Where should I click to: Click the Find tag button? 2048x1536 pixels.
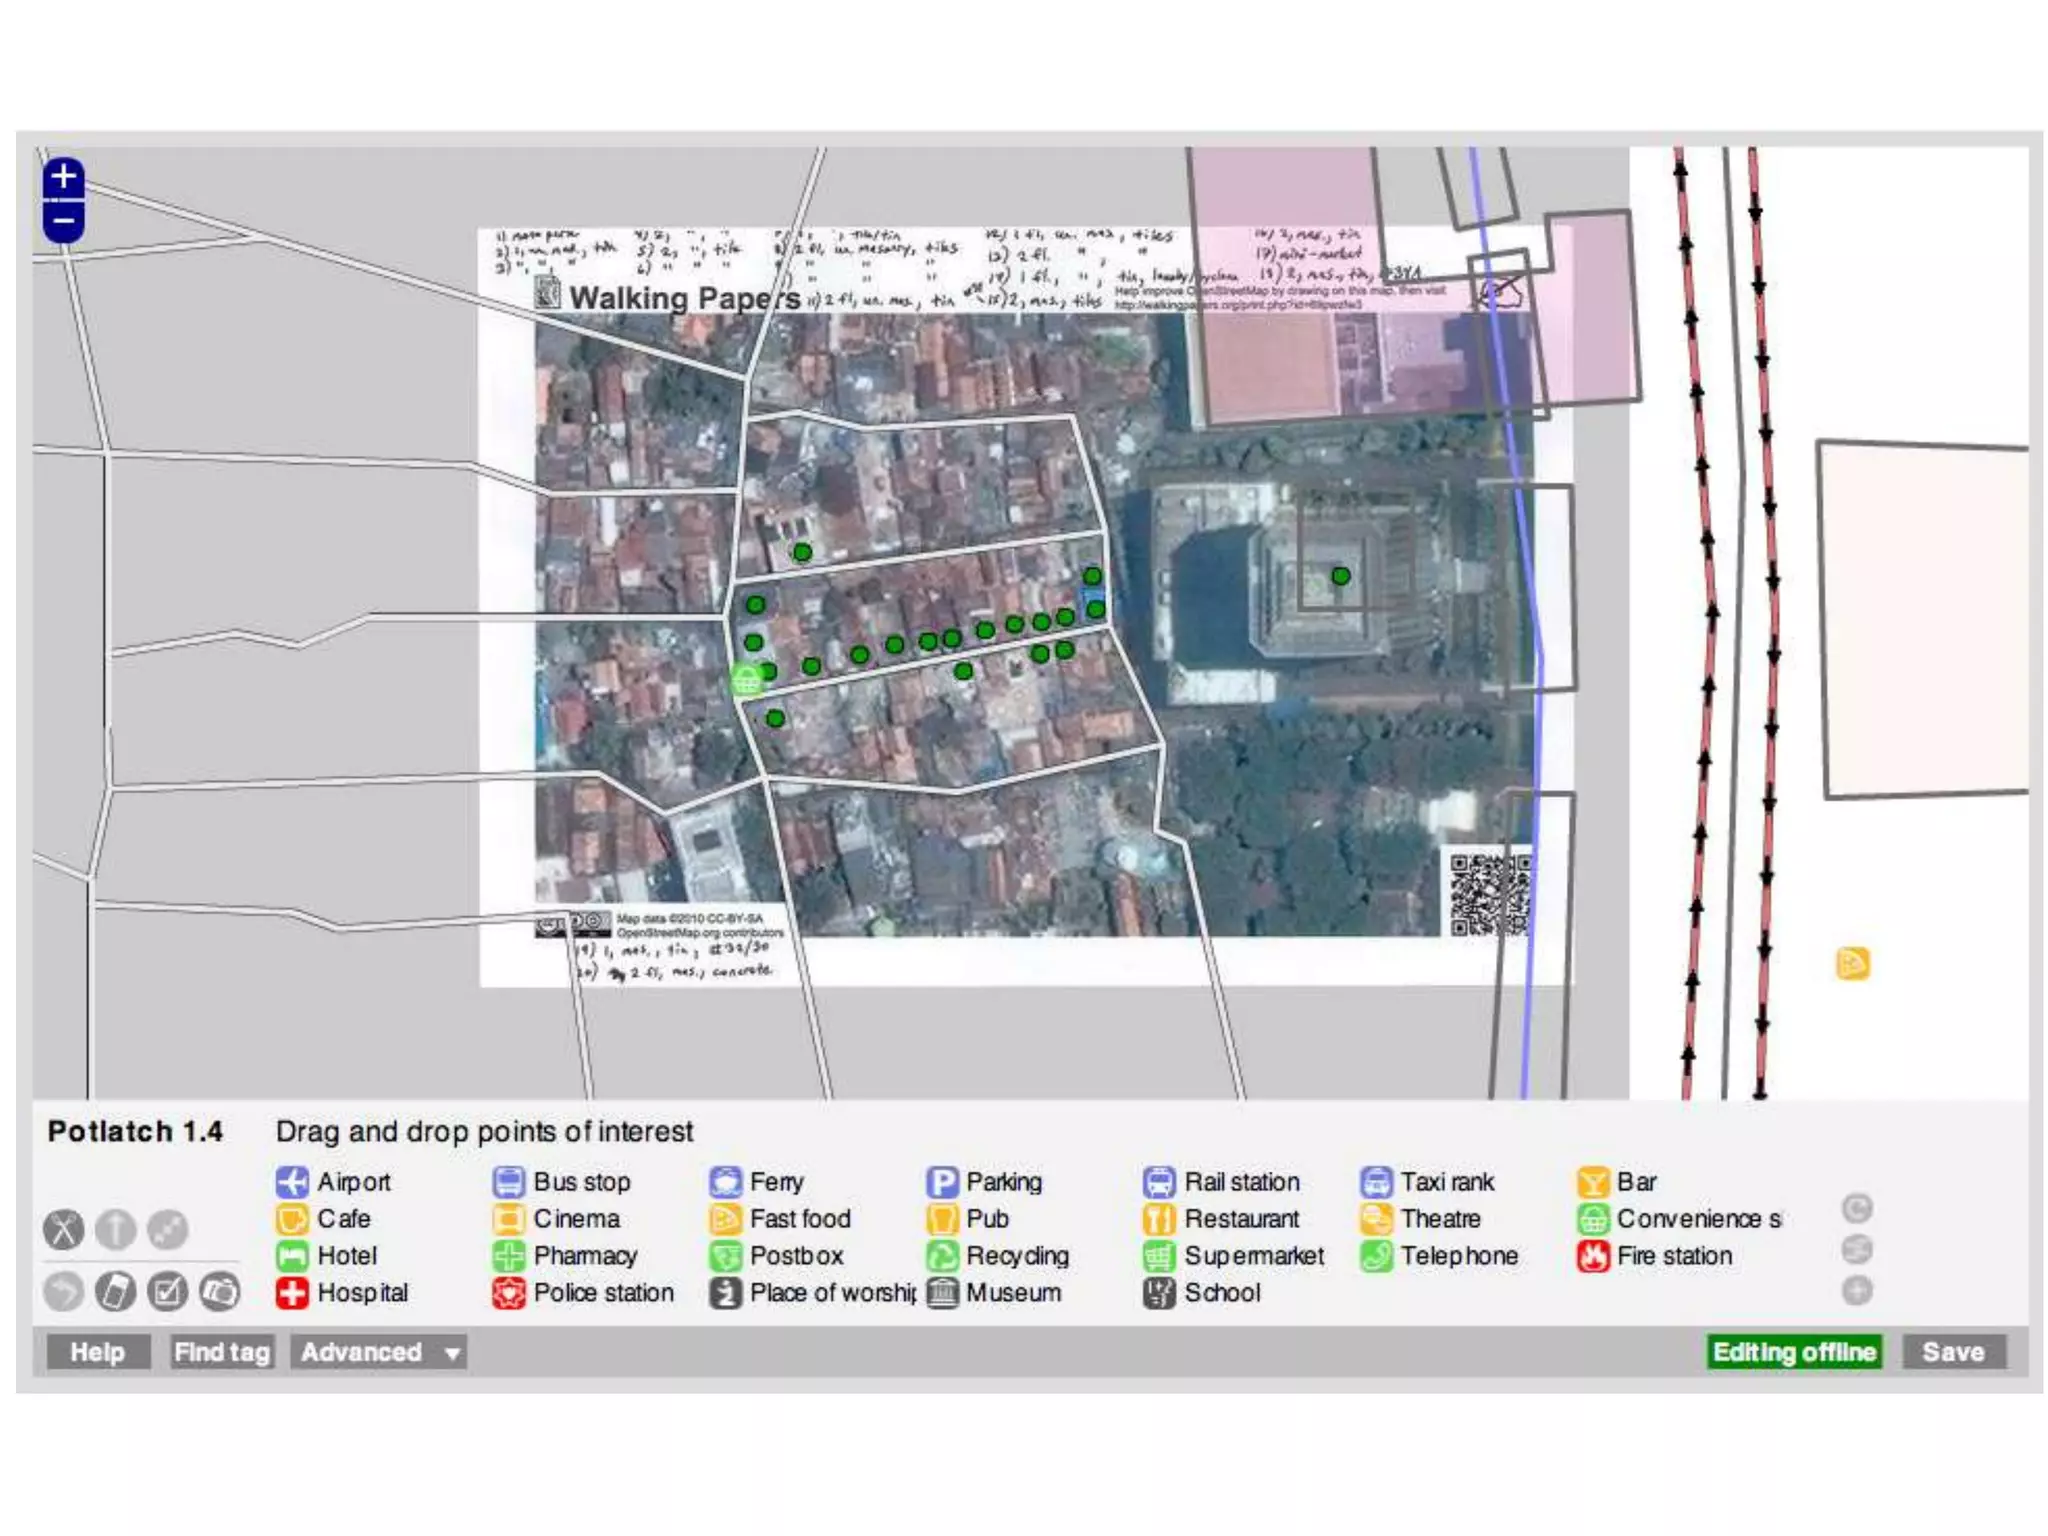221,1352
